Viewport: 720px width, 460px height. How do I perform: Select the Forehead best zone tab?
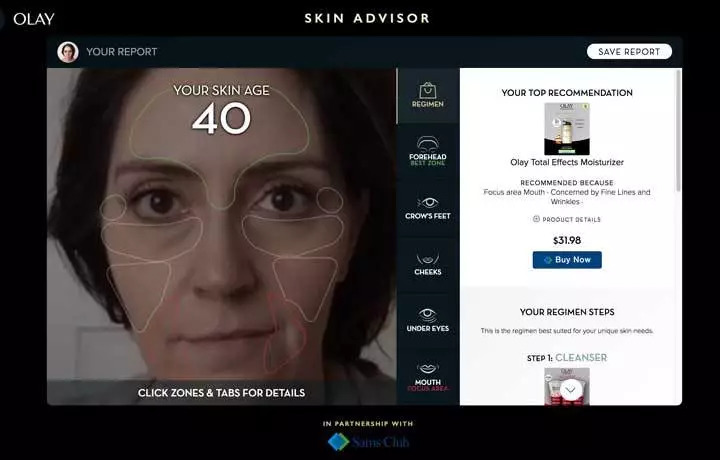pos(428,151)
